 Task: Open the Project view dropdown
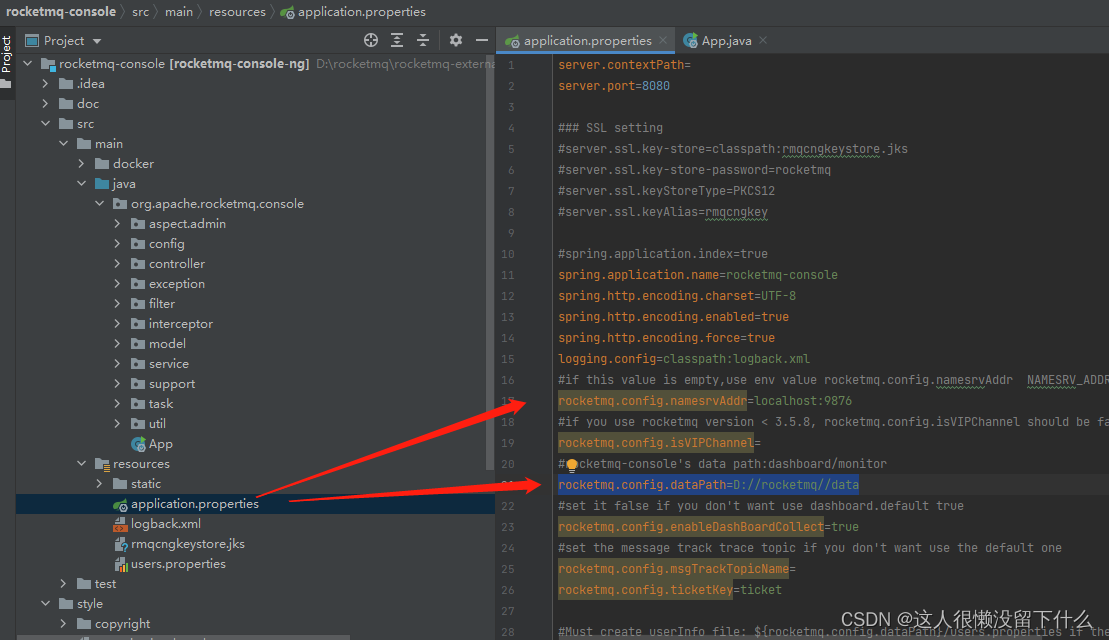tap(97, 41)
